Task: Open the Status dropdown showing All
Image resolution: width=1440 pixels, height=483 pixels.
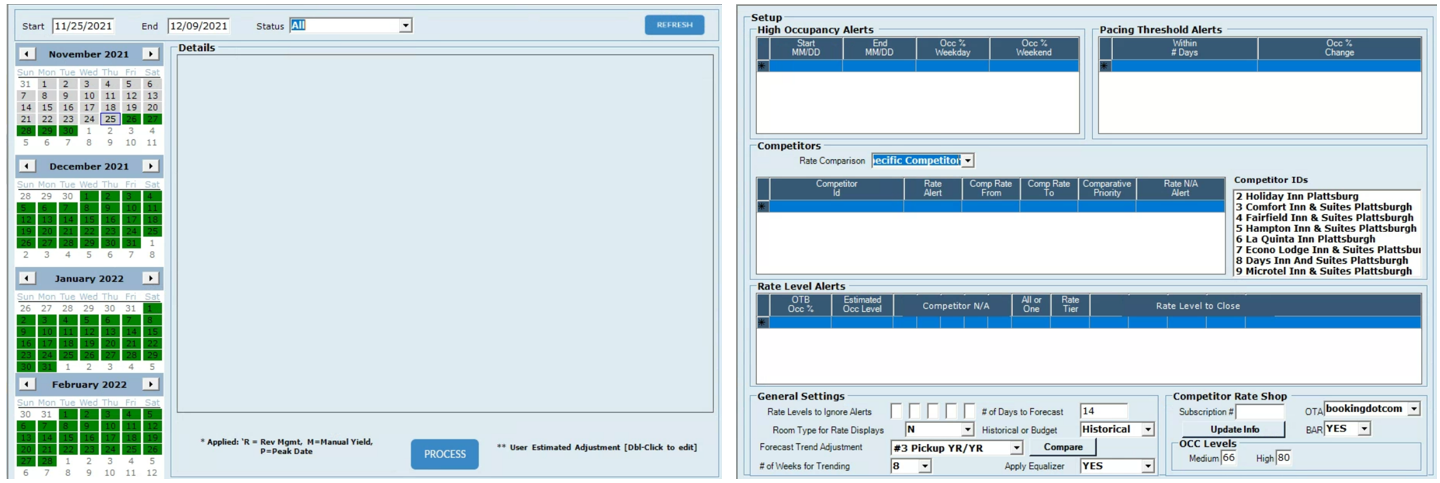Action: pyautogui.click(x=405, y=26)
